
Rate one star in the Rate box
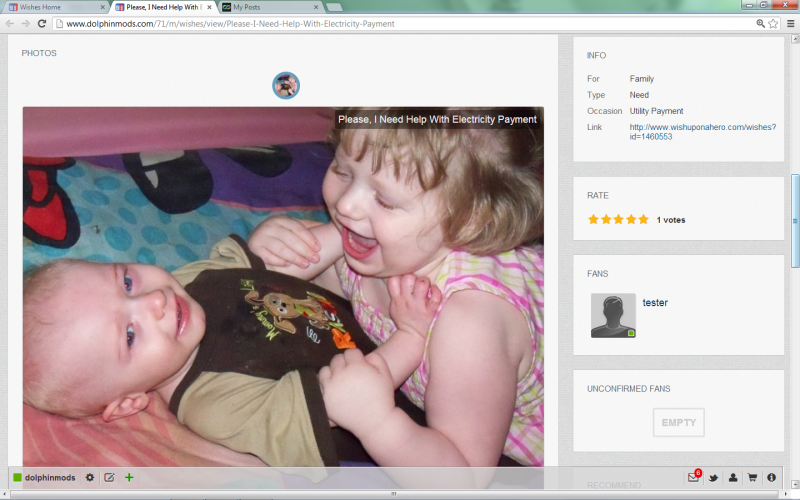coord(593,219)
